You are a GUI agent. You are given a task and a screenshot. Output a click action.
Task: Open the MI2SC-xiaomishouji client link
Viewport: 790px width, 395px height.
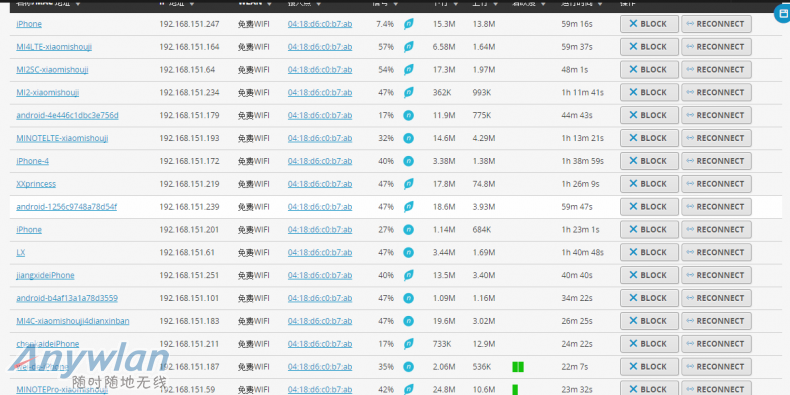[x=52, y=70]
